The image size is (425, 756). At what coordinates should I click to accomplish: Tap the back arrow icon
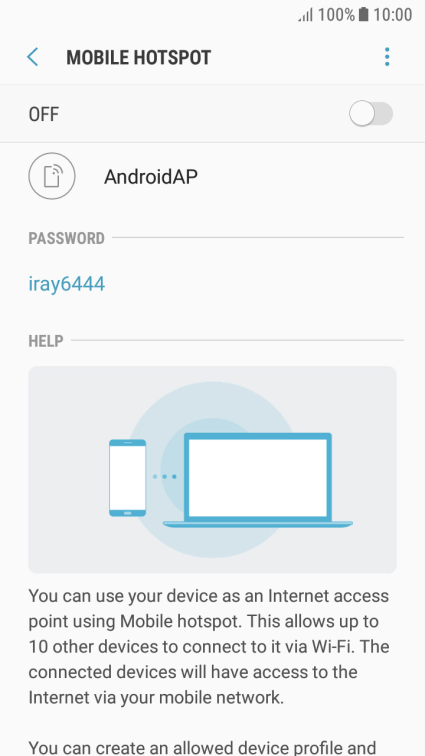click(x=32, y=57)
